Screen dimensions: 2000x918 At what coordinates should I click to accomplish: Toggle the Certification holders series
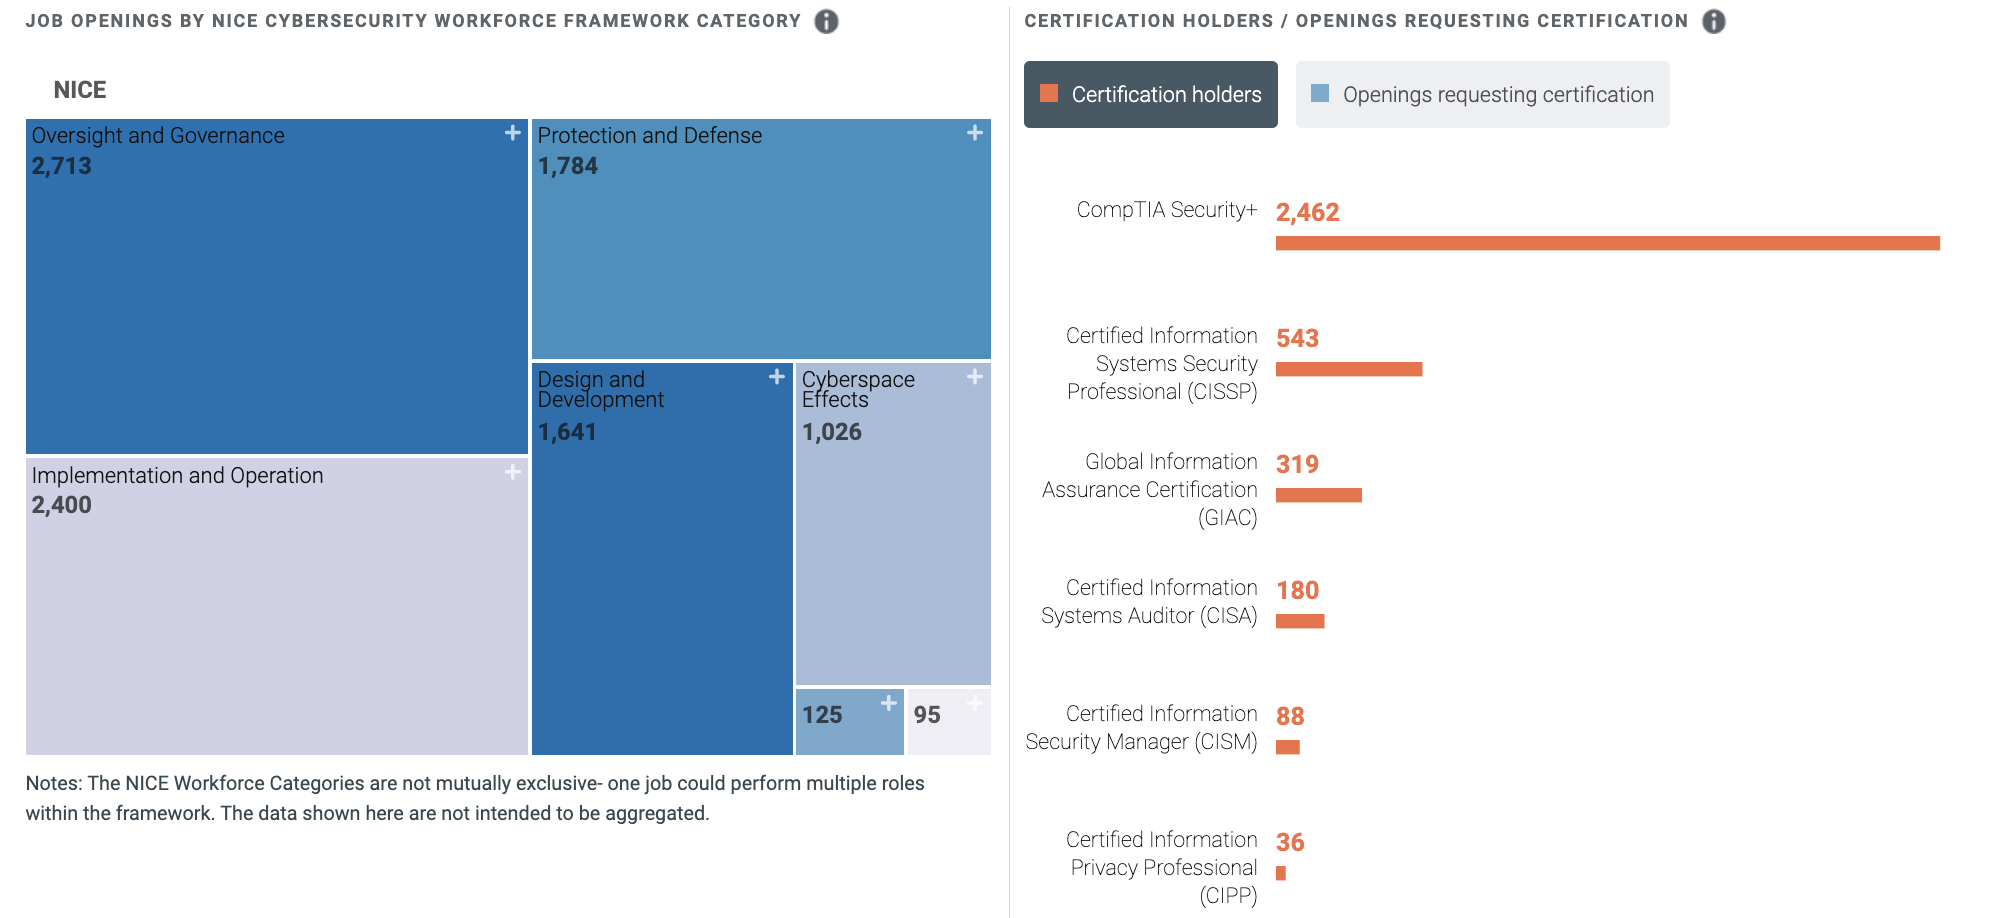1151,94
